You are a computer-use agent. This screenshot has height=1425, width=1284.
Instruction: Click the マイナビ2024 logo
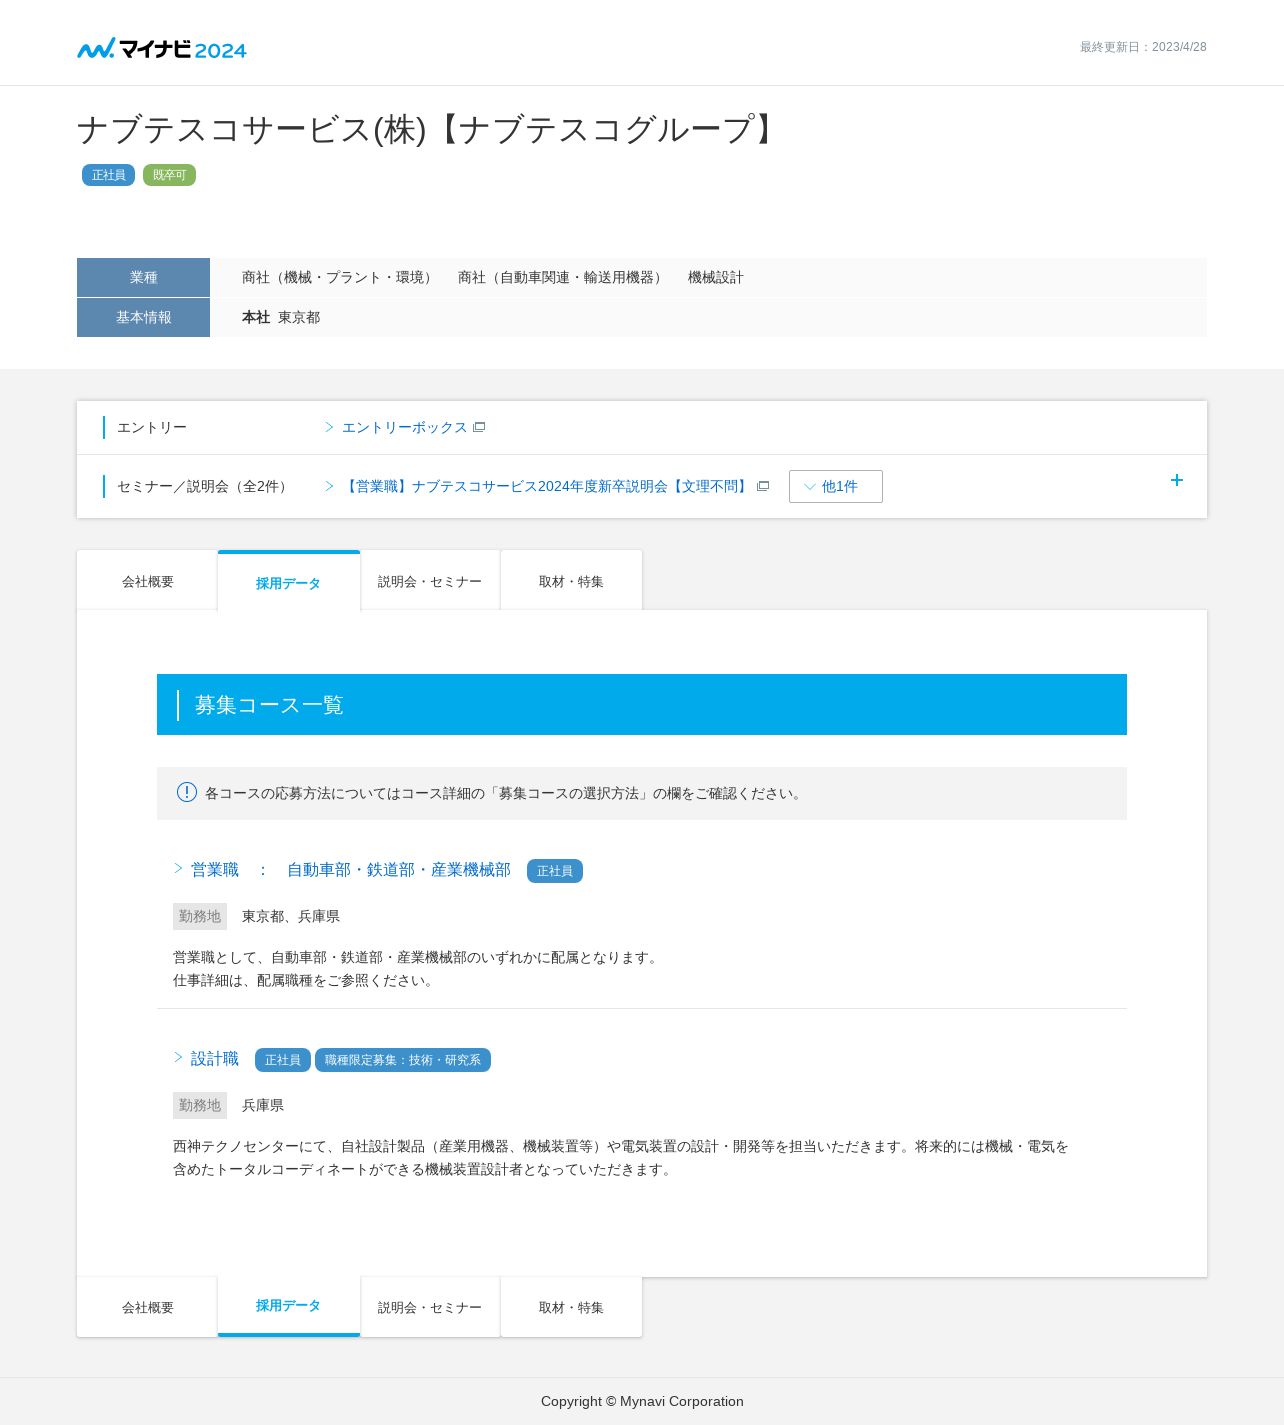(x=162, y=49)
